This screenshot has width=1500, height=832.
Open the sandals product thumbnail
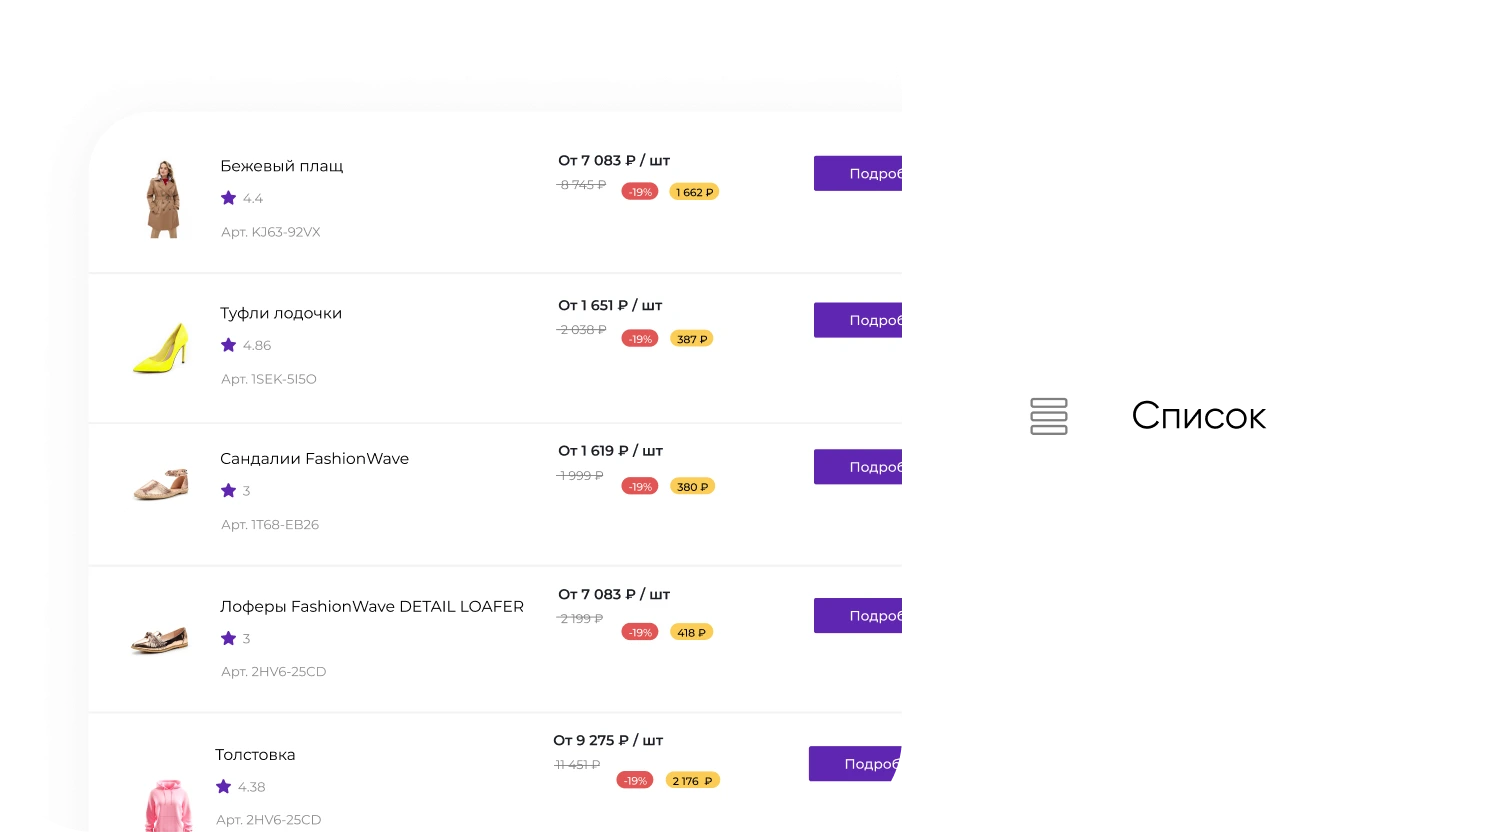161,484
